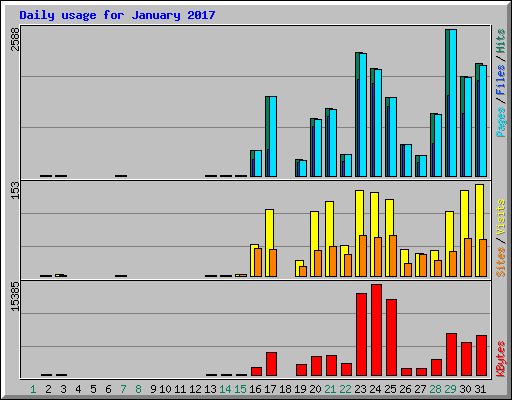Select day label 2 on the axis
The height and width of the screenshot is (400, 512).
(x=48, y=389)
